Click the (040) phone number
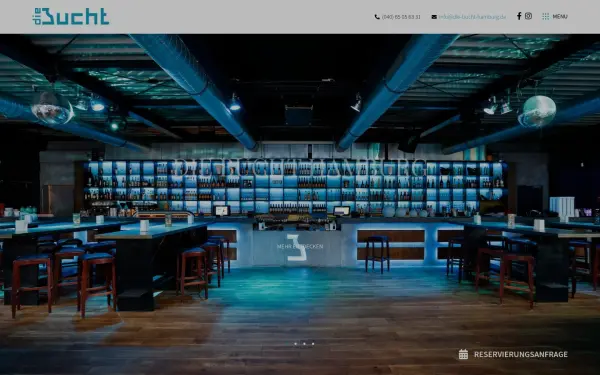Viewport: 600px width, 375px height. point(401,17)
